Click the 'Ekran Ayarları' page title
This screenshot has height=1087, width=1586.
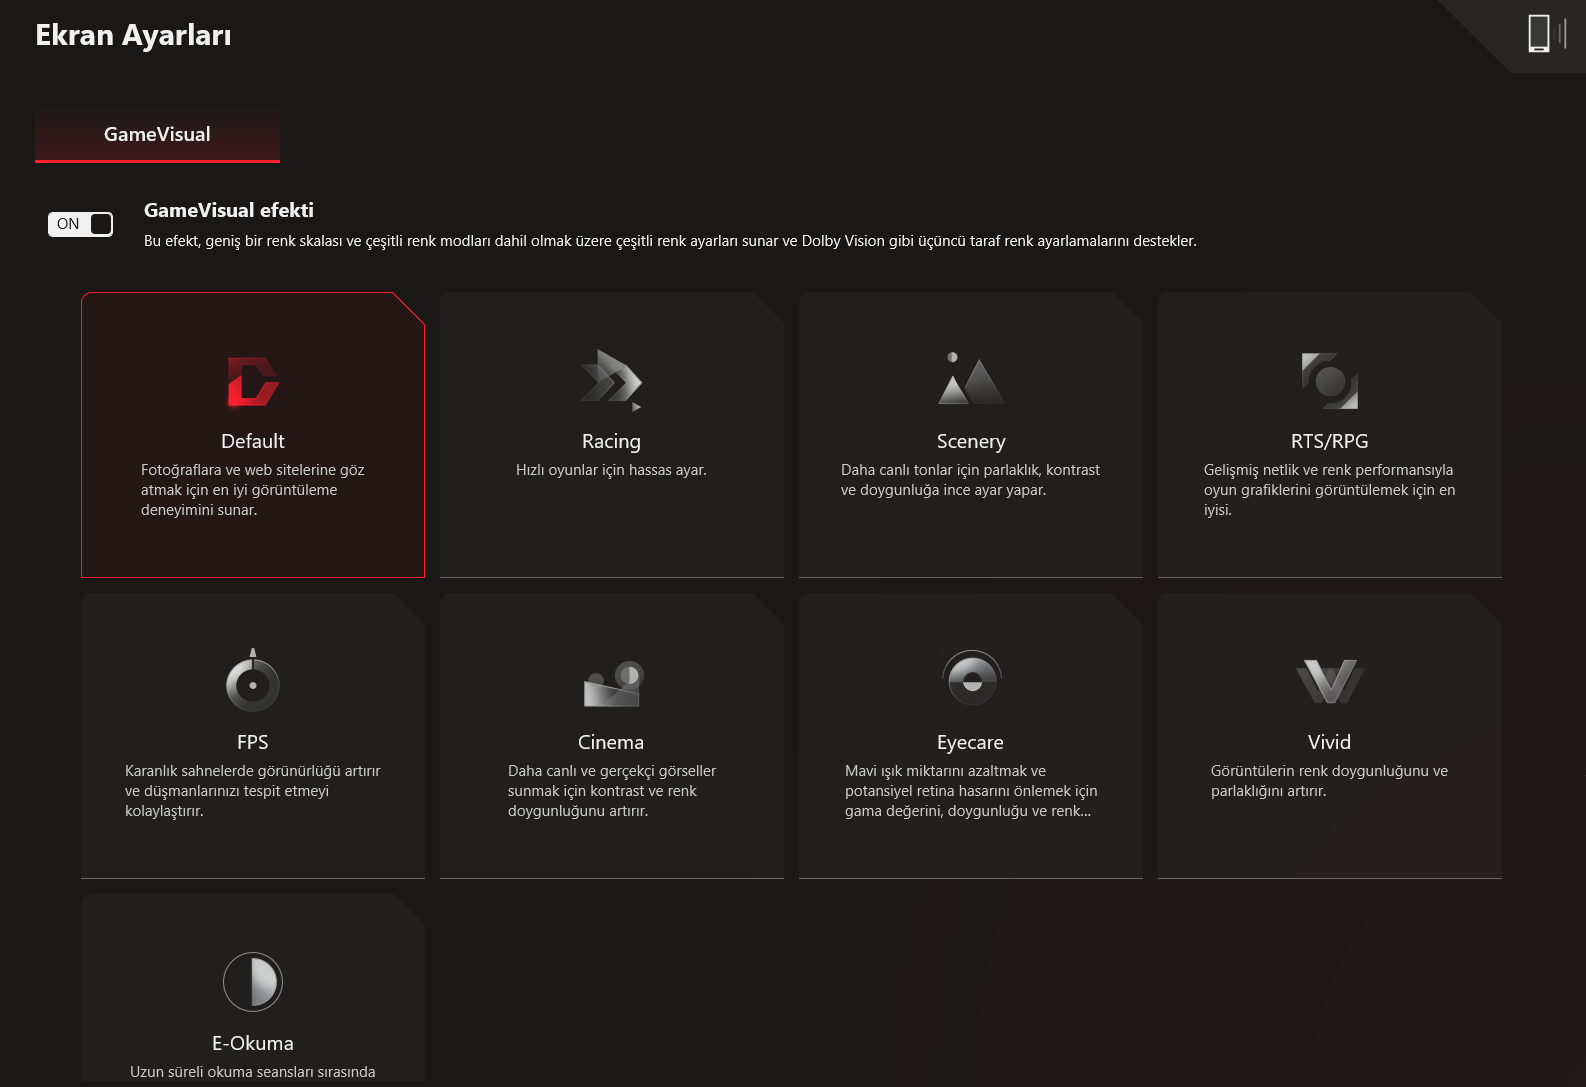(x=133, y=35)
